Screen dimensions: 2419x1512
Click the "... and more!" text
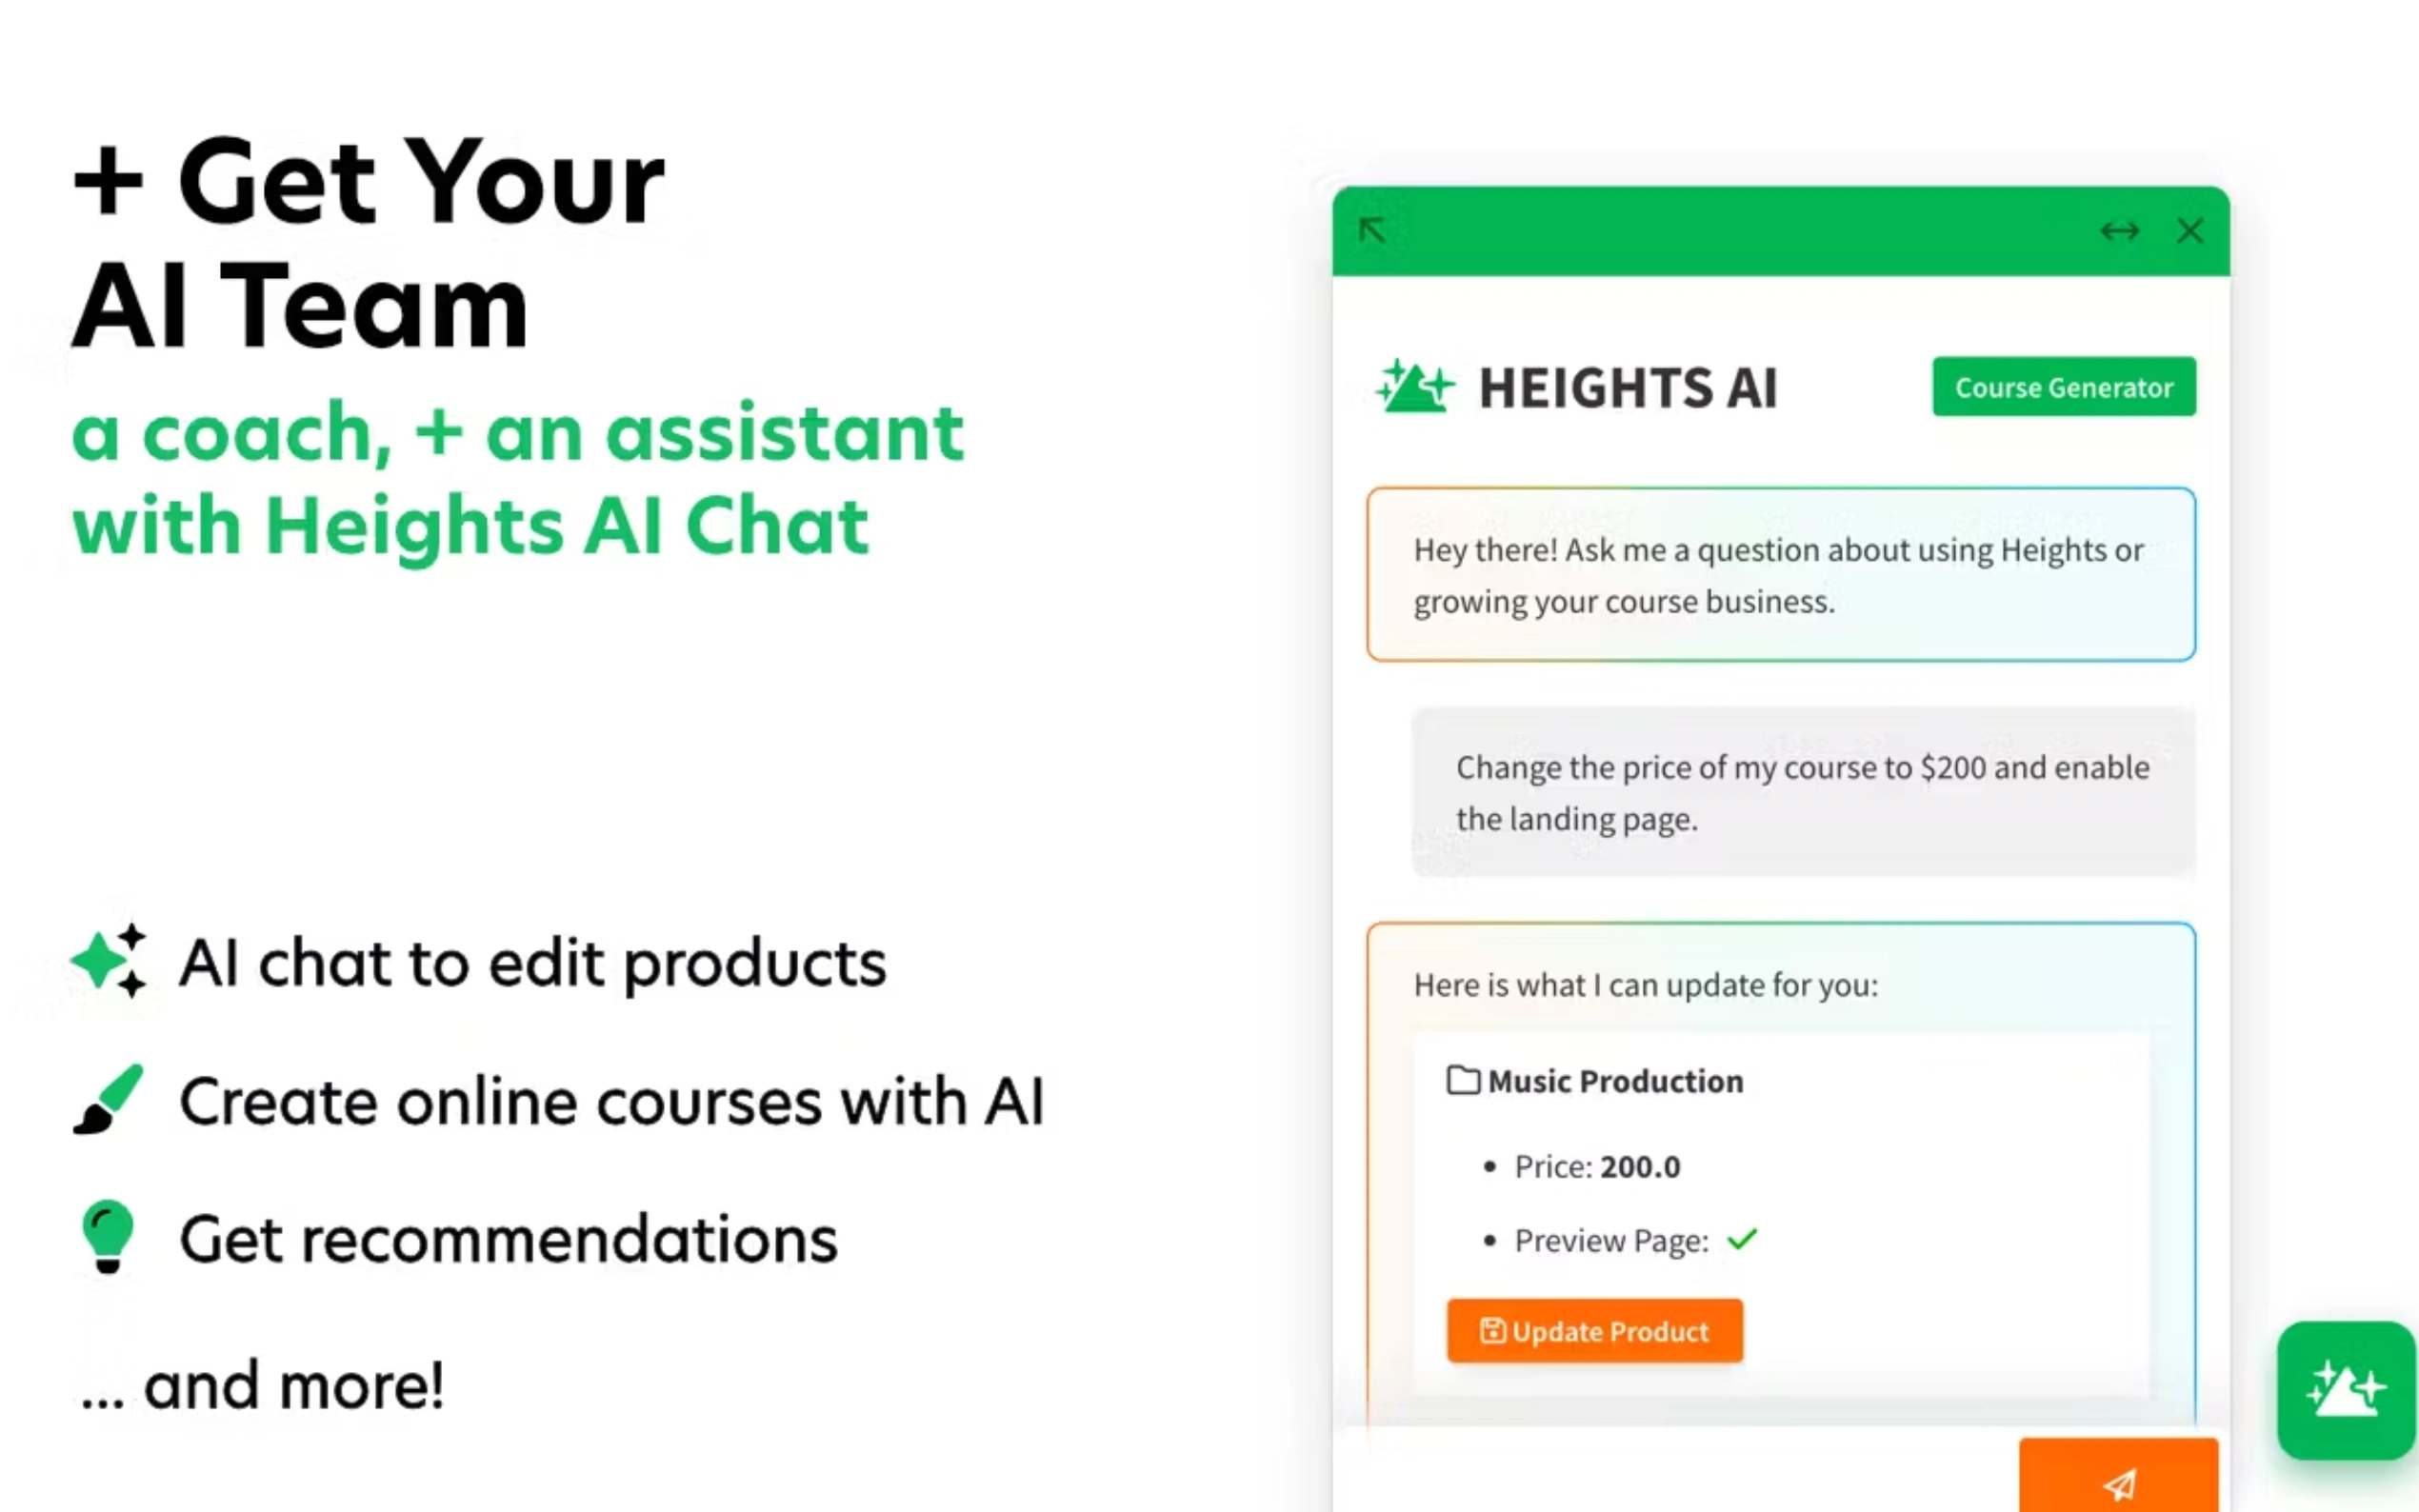tap(263, 1386)
